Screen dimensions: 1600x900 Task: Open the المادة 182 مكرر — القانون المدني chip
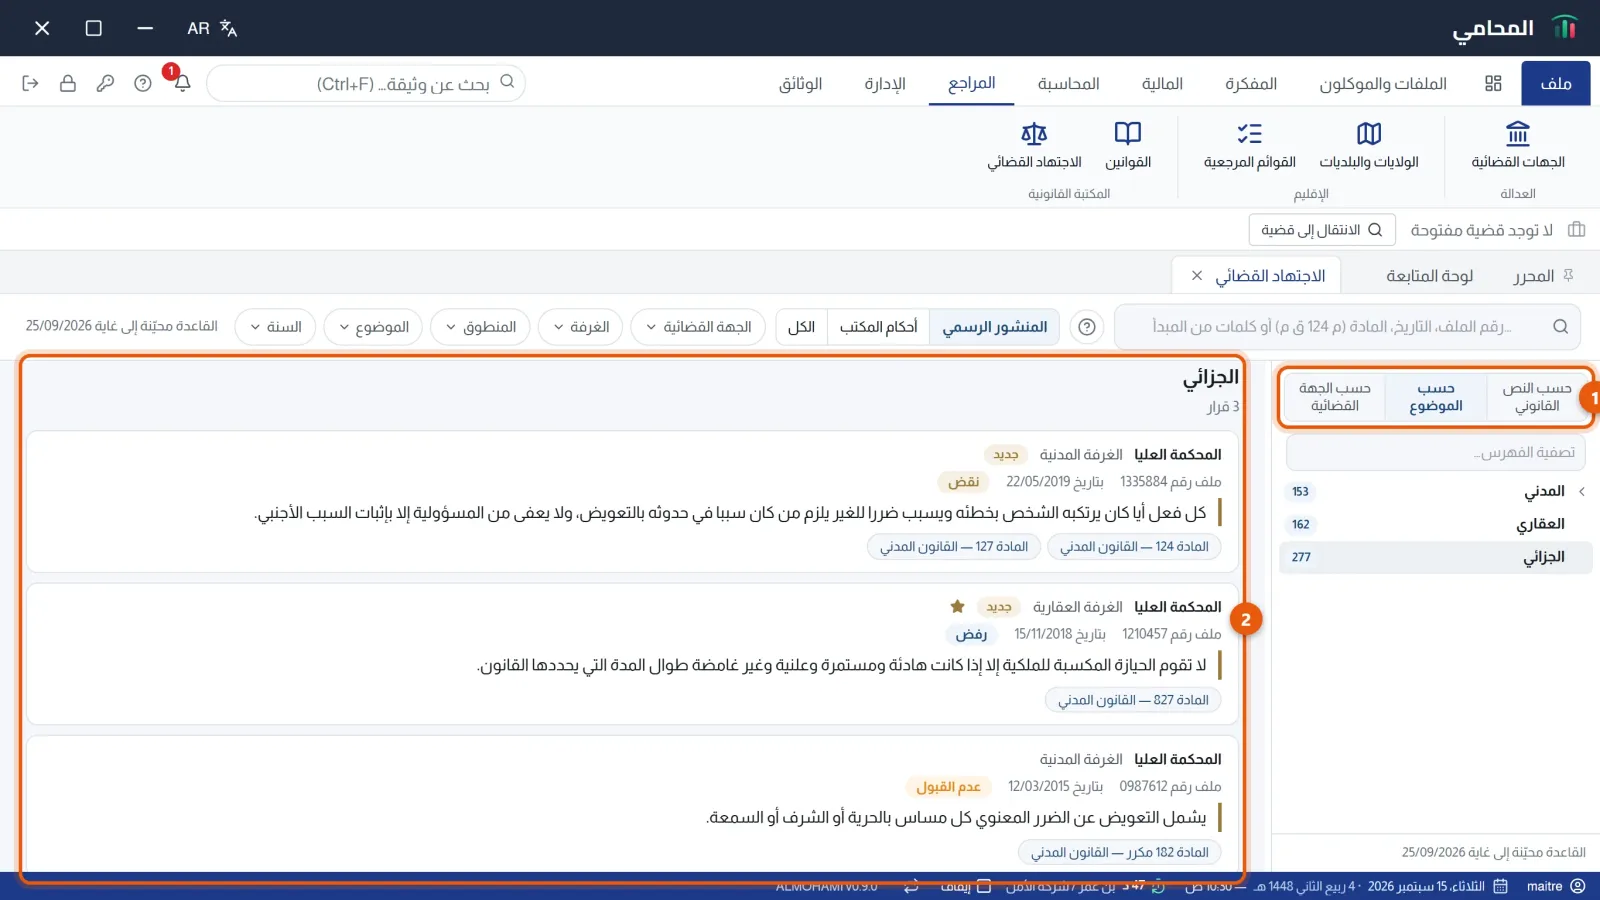1120,852
